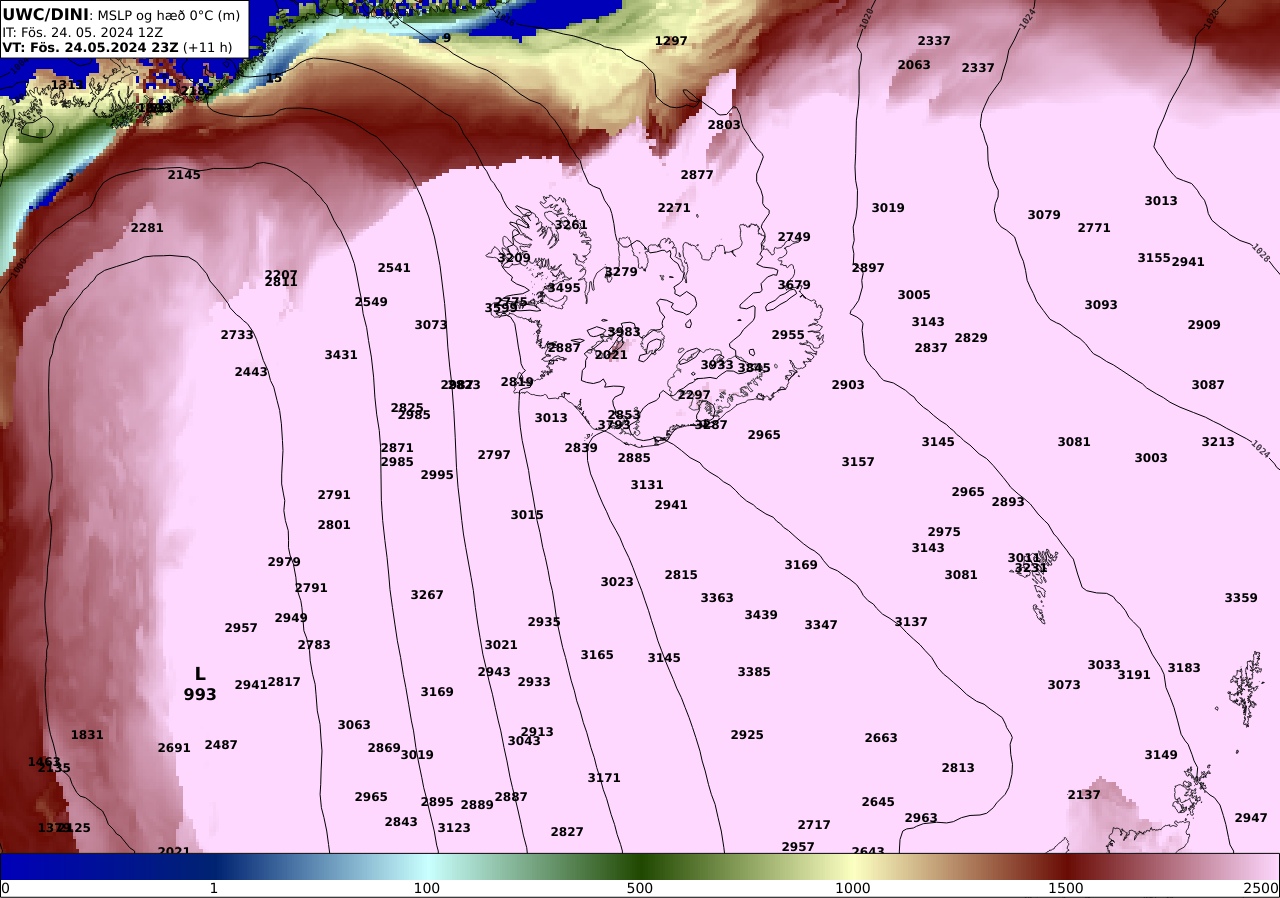Click the 3149 height value
1280x898 pixels.
click(1161, 755)
